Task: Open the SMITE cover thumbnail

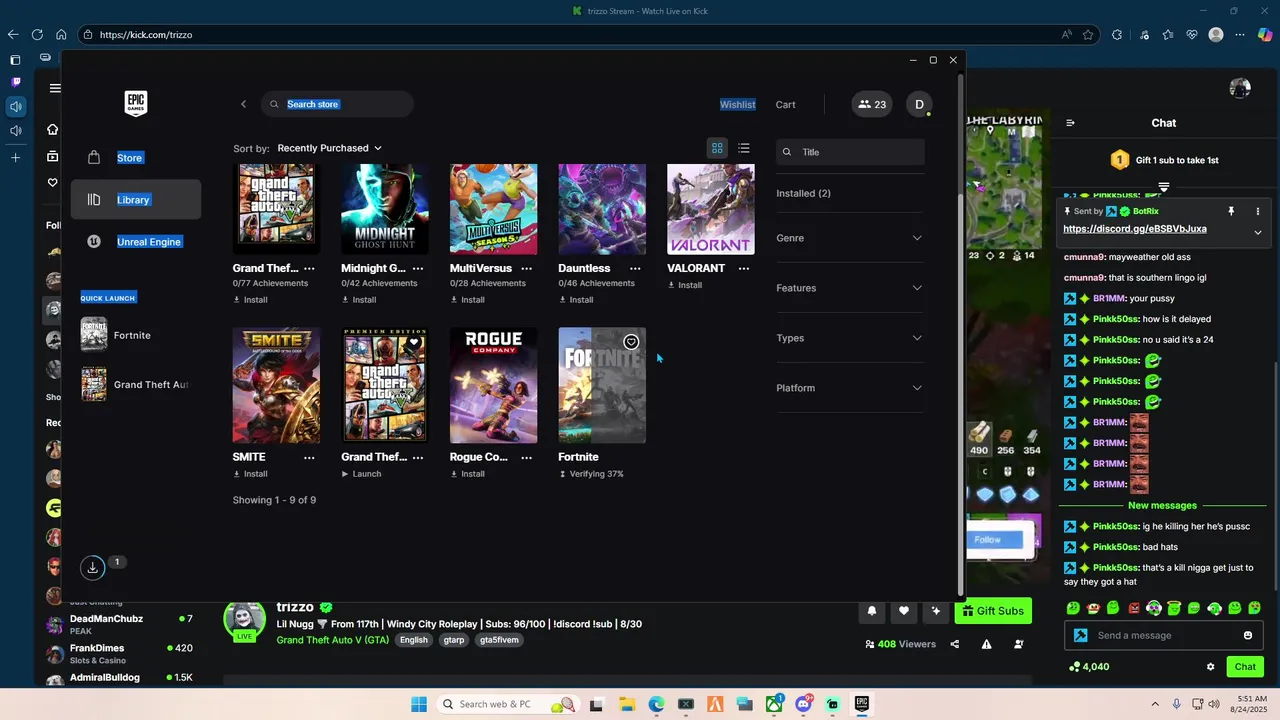Action: [276, 385]
